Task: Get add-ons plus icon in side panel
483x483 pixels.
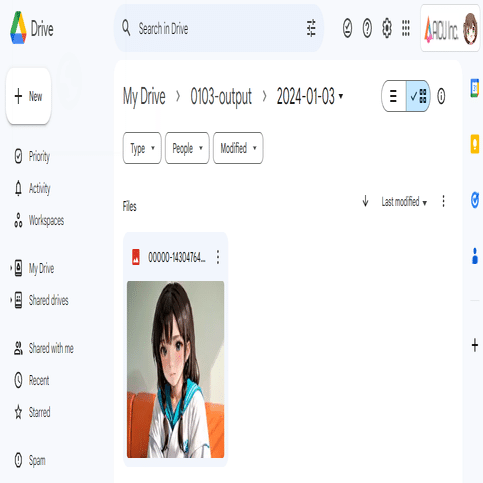Action: (475, 345)
